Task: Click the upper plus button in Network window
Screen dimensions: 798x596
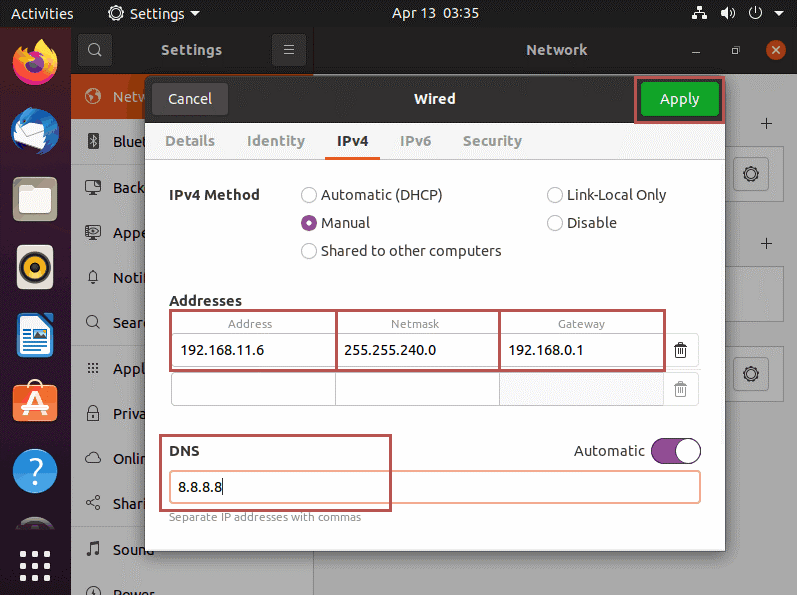Action: click(766, 124)
